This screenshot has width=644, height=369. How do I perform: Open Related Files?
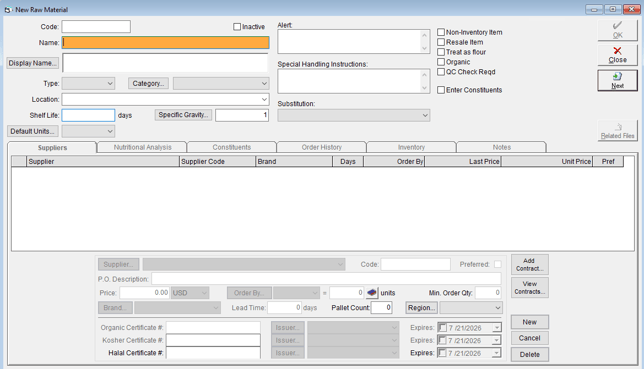(617, 131)
